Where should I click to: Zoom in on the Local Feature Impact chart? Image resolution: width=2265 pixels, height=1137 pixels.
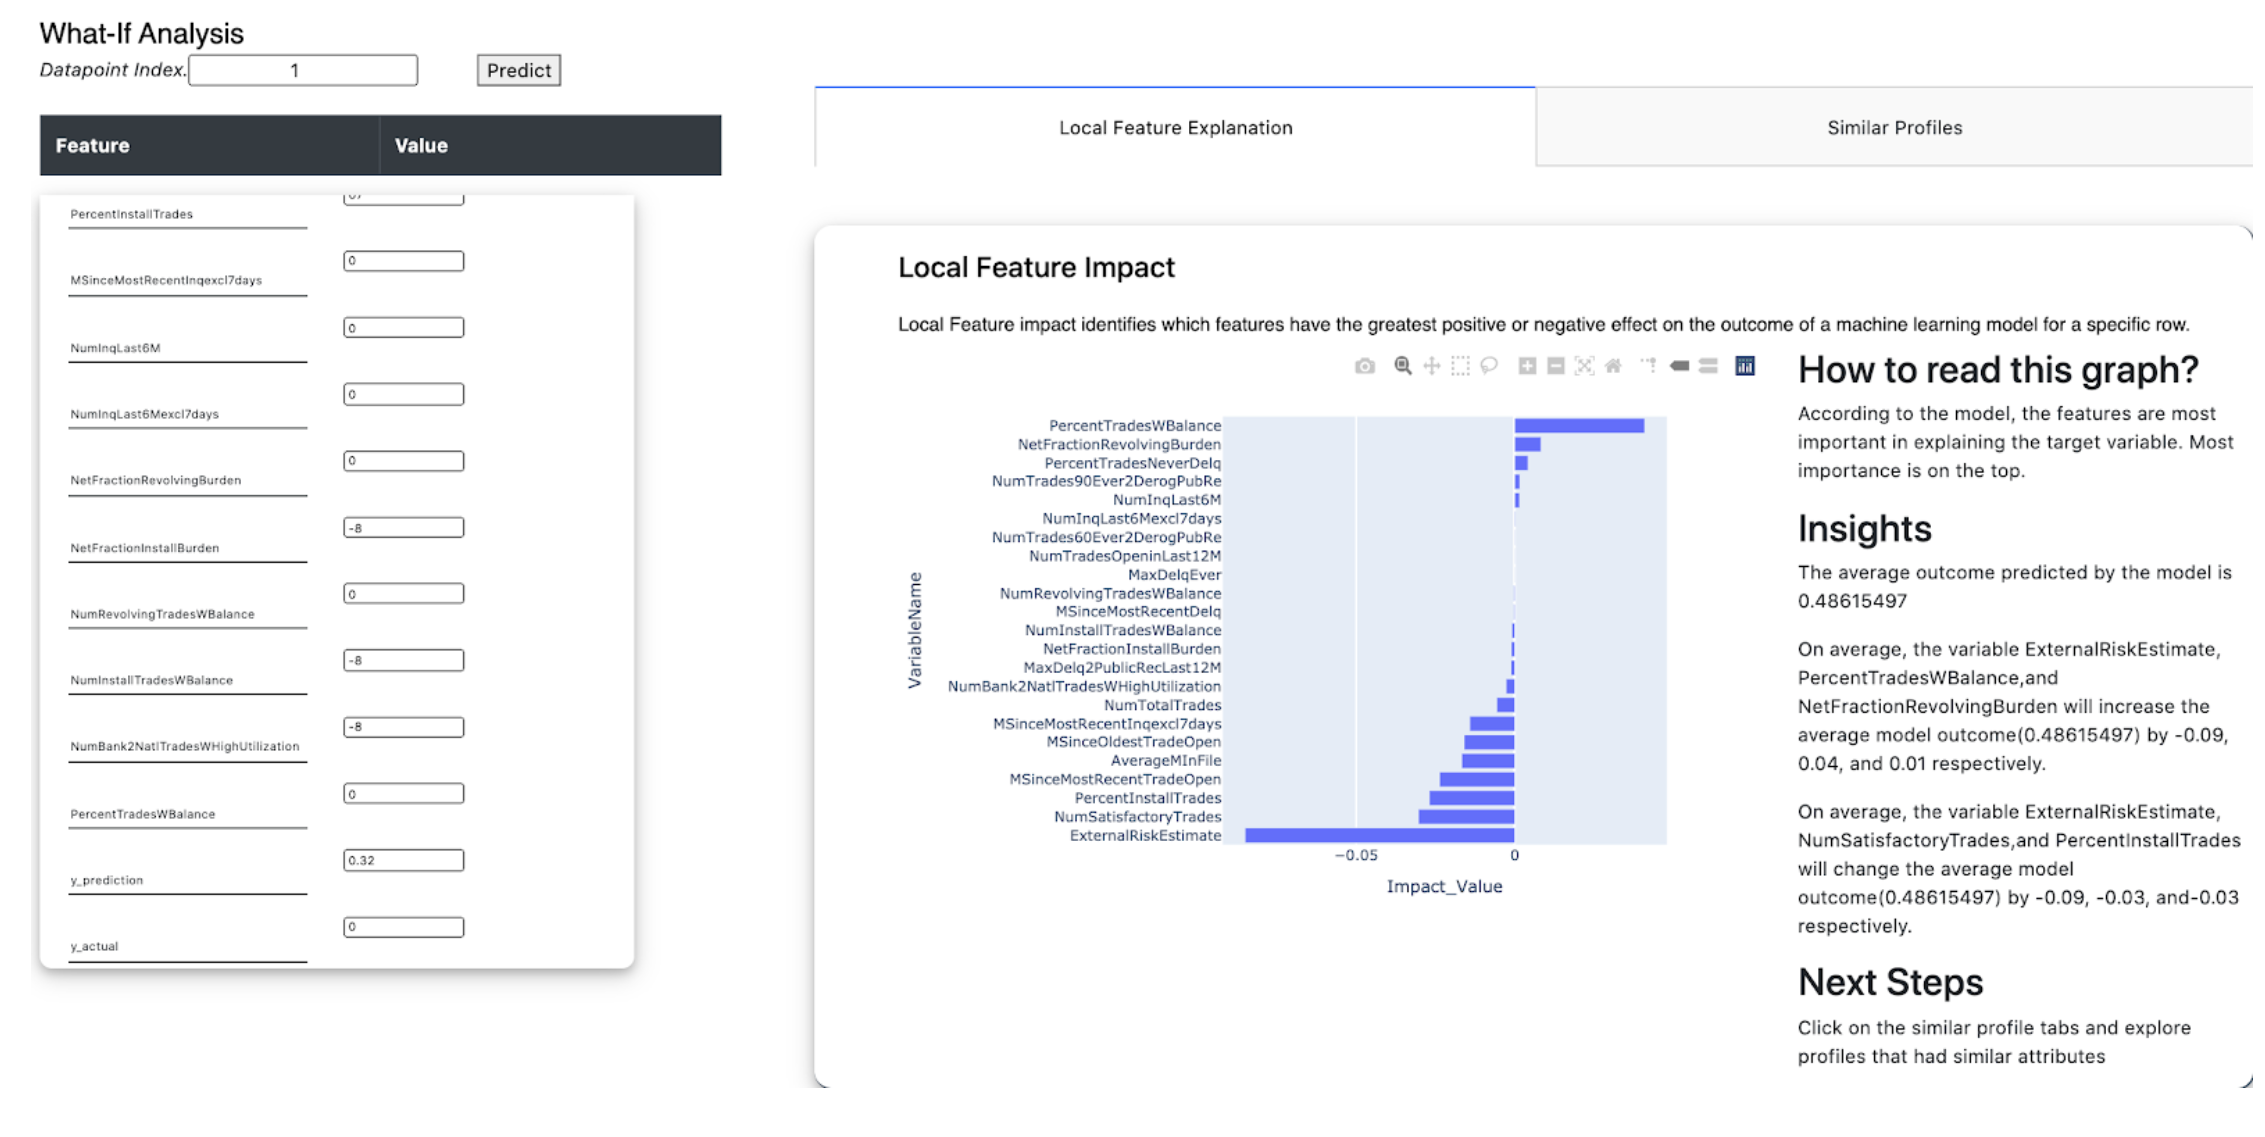tap(1527, 366)
